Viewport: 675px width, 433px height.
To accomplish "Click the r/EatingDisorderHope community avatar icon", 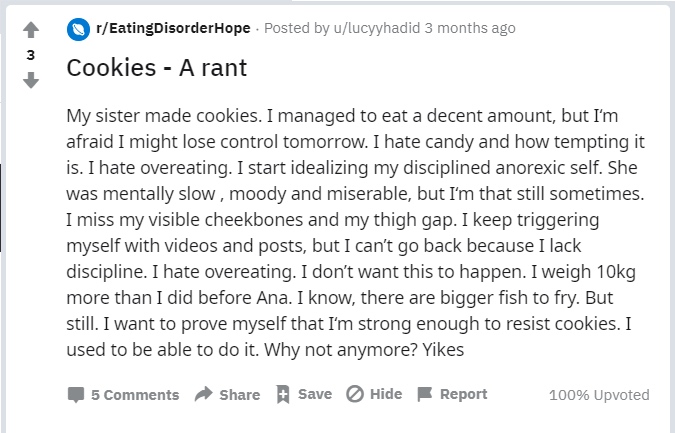I will [x=78, y=29].
